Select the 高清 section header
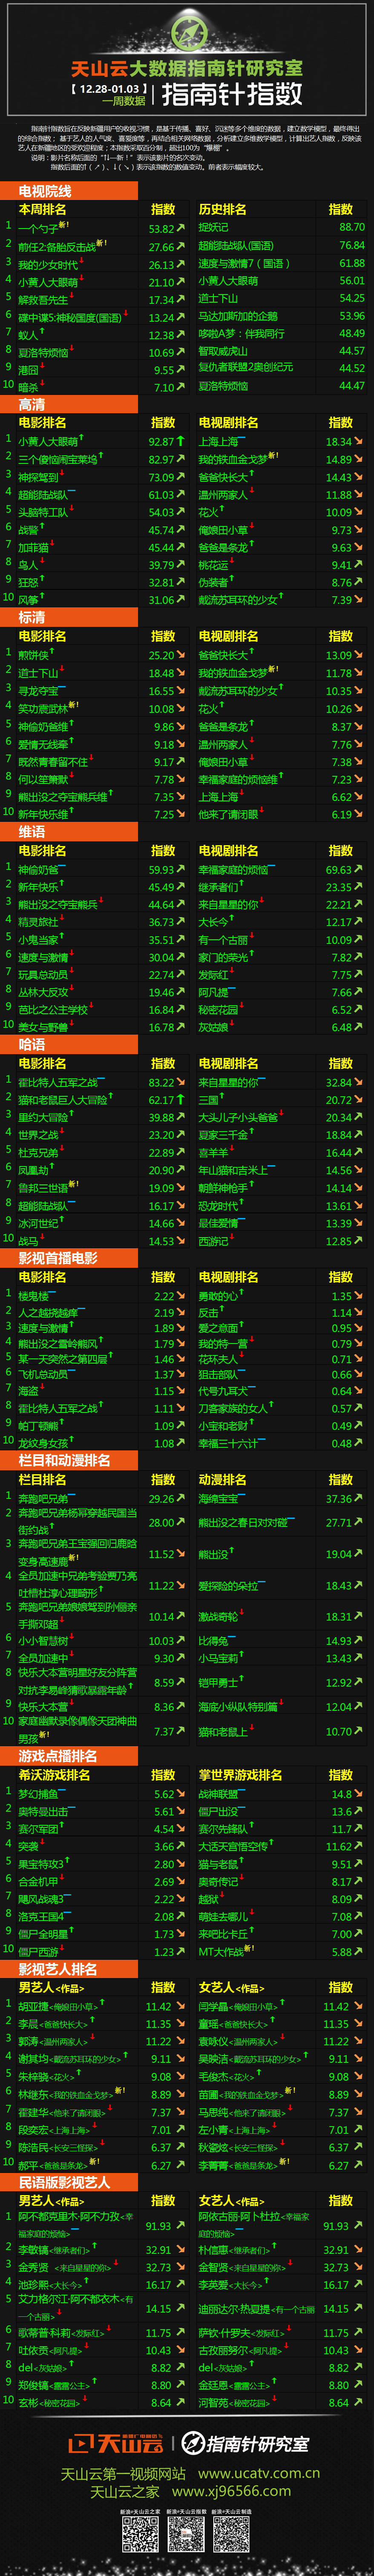 69,404
